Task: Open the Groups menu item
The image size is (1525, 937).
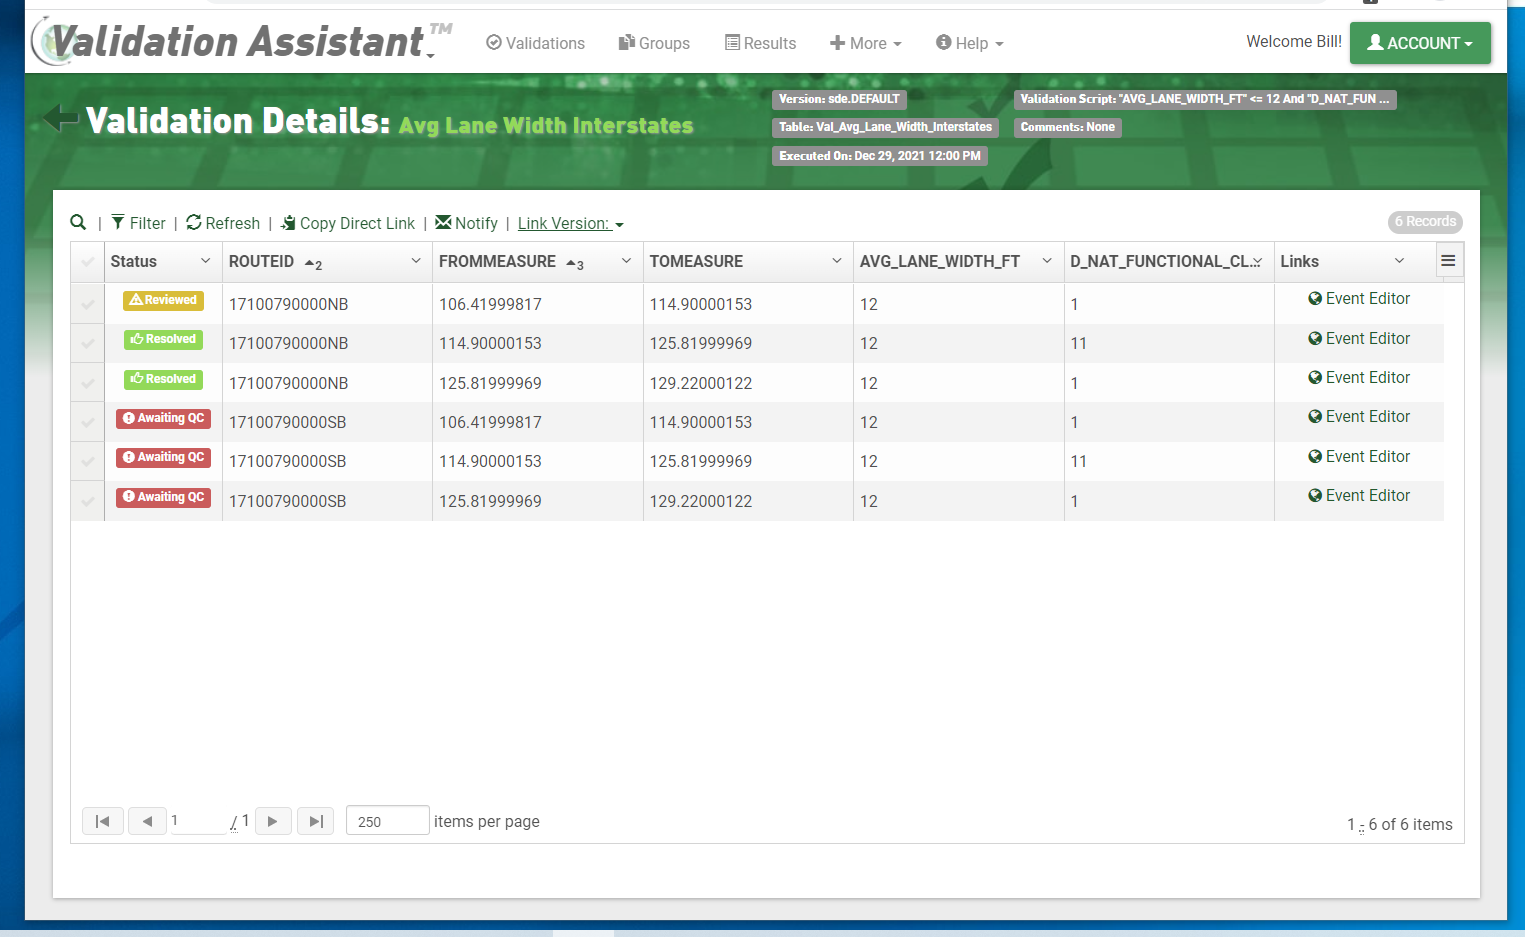Action: pos(654,43)
